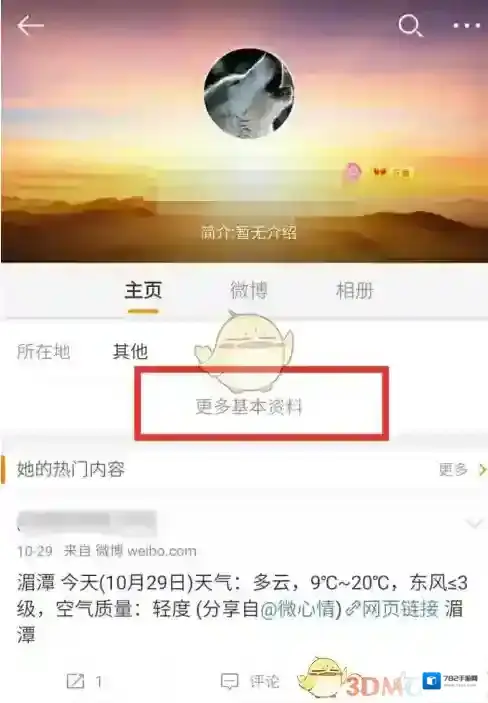Open the @微心情 mention link

[x=301, y=609]
